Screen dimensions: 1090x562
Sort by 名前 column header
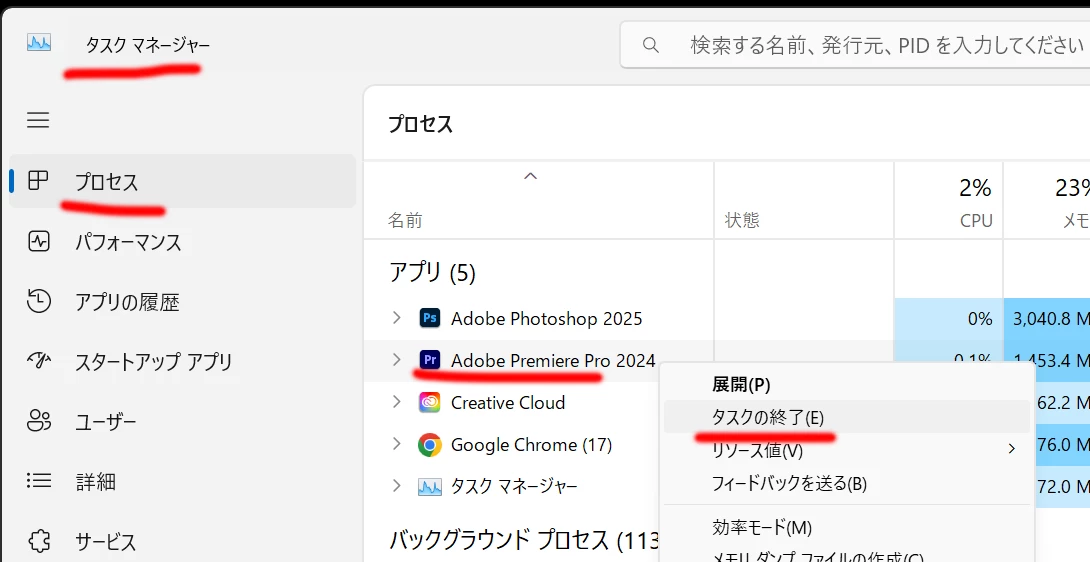[538, 200]
